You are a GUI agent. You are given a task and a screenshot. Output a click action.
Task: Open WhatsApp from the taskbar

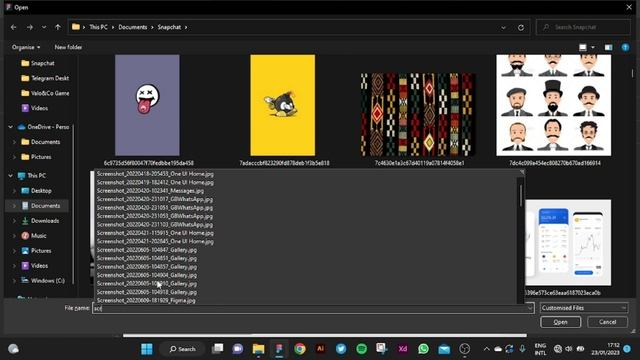[423, 349]
